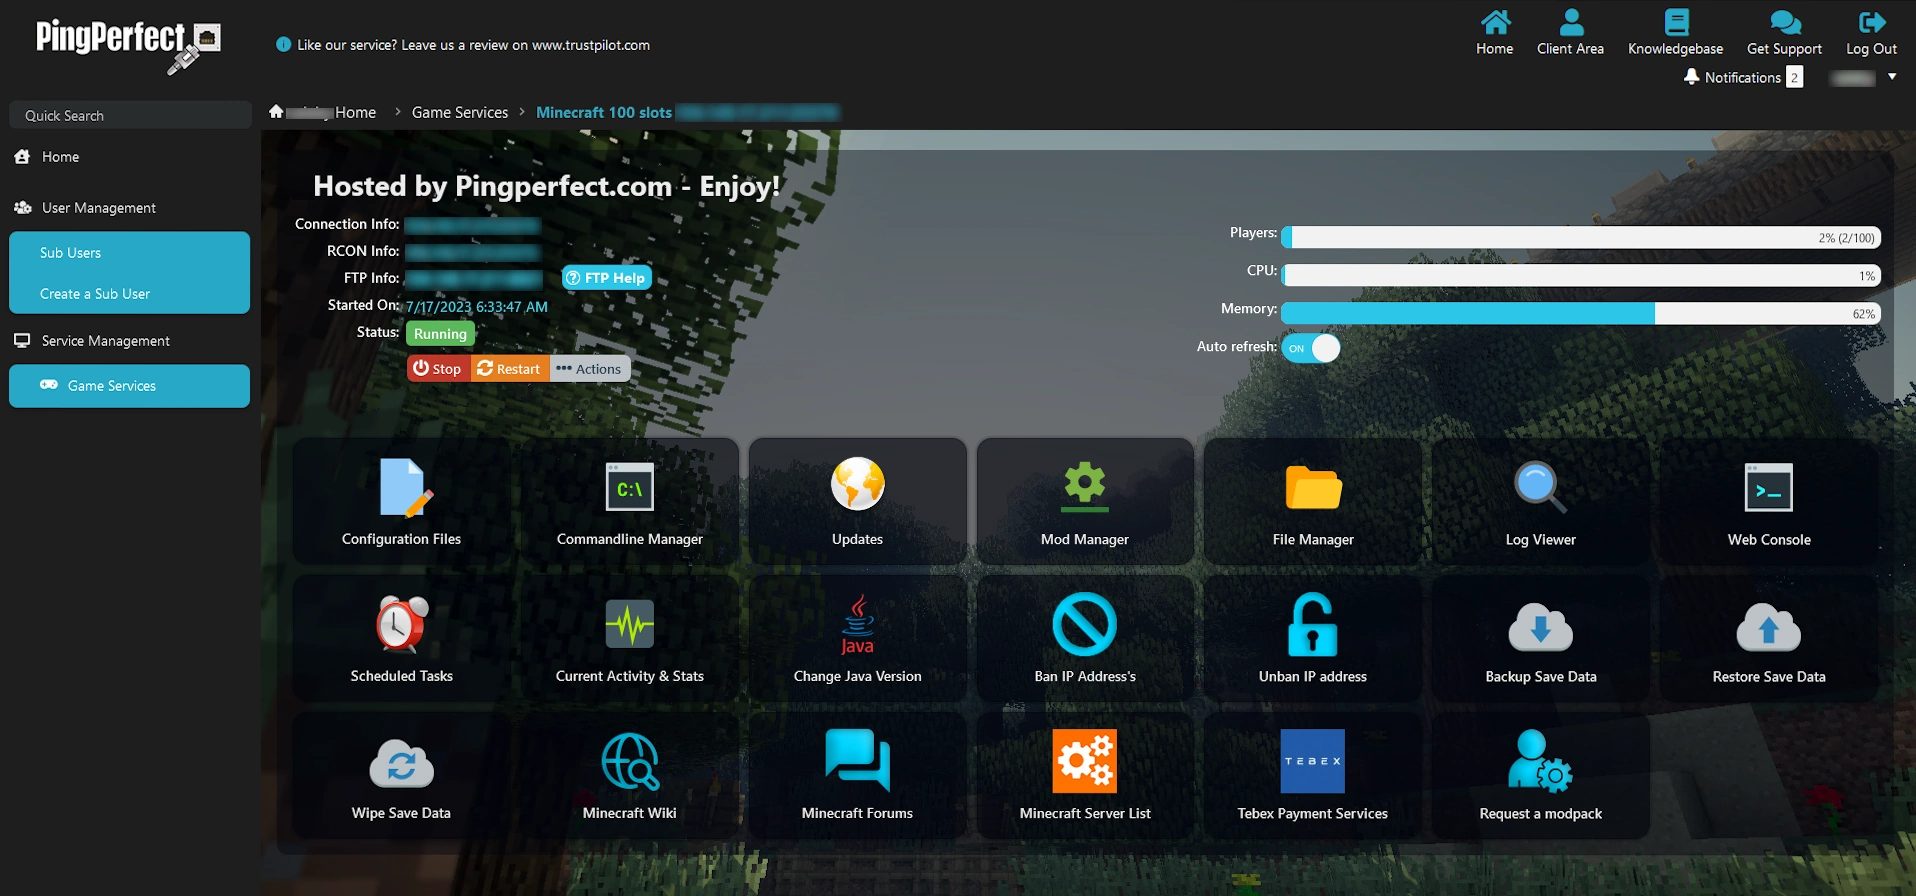Open Scheduled Tasks alarm clock icon
The image size is (1916, 896).
(402, 625)
